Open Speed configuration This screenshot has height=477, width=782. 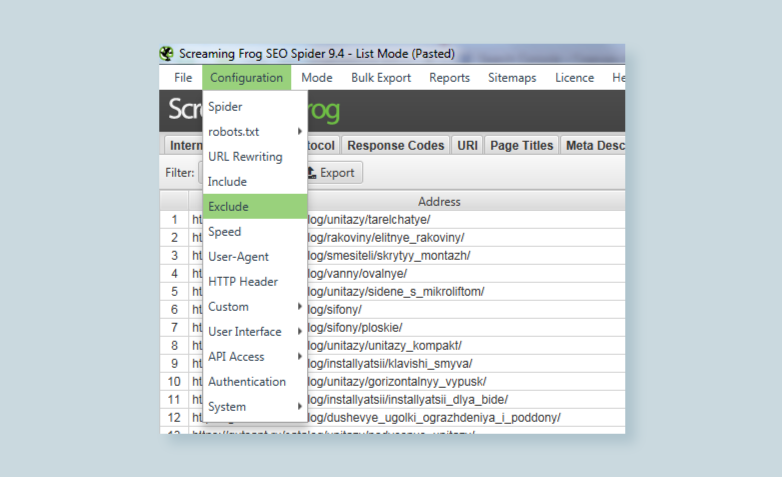(x=255, y=232)
